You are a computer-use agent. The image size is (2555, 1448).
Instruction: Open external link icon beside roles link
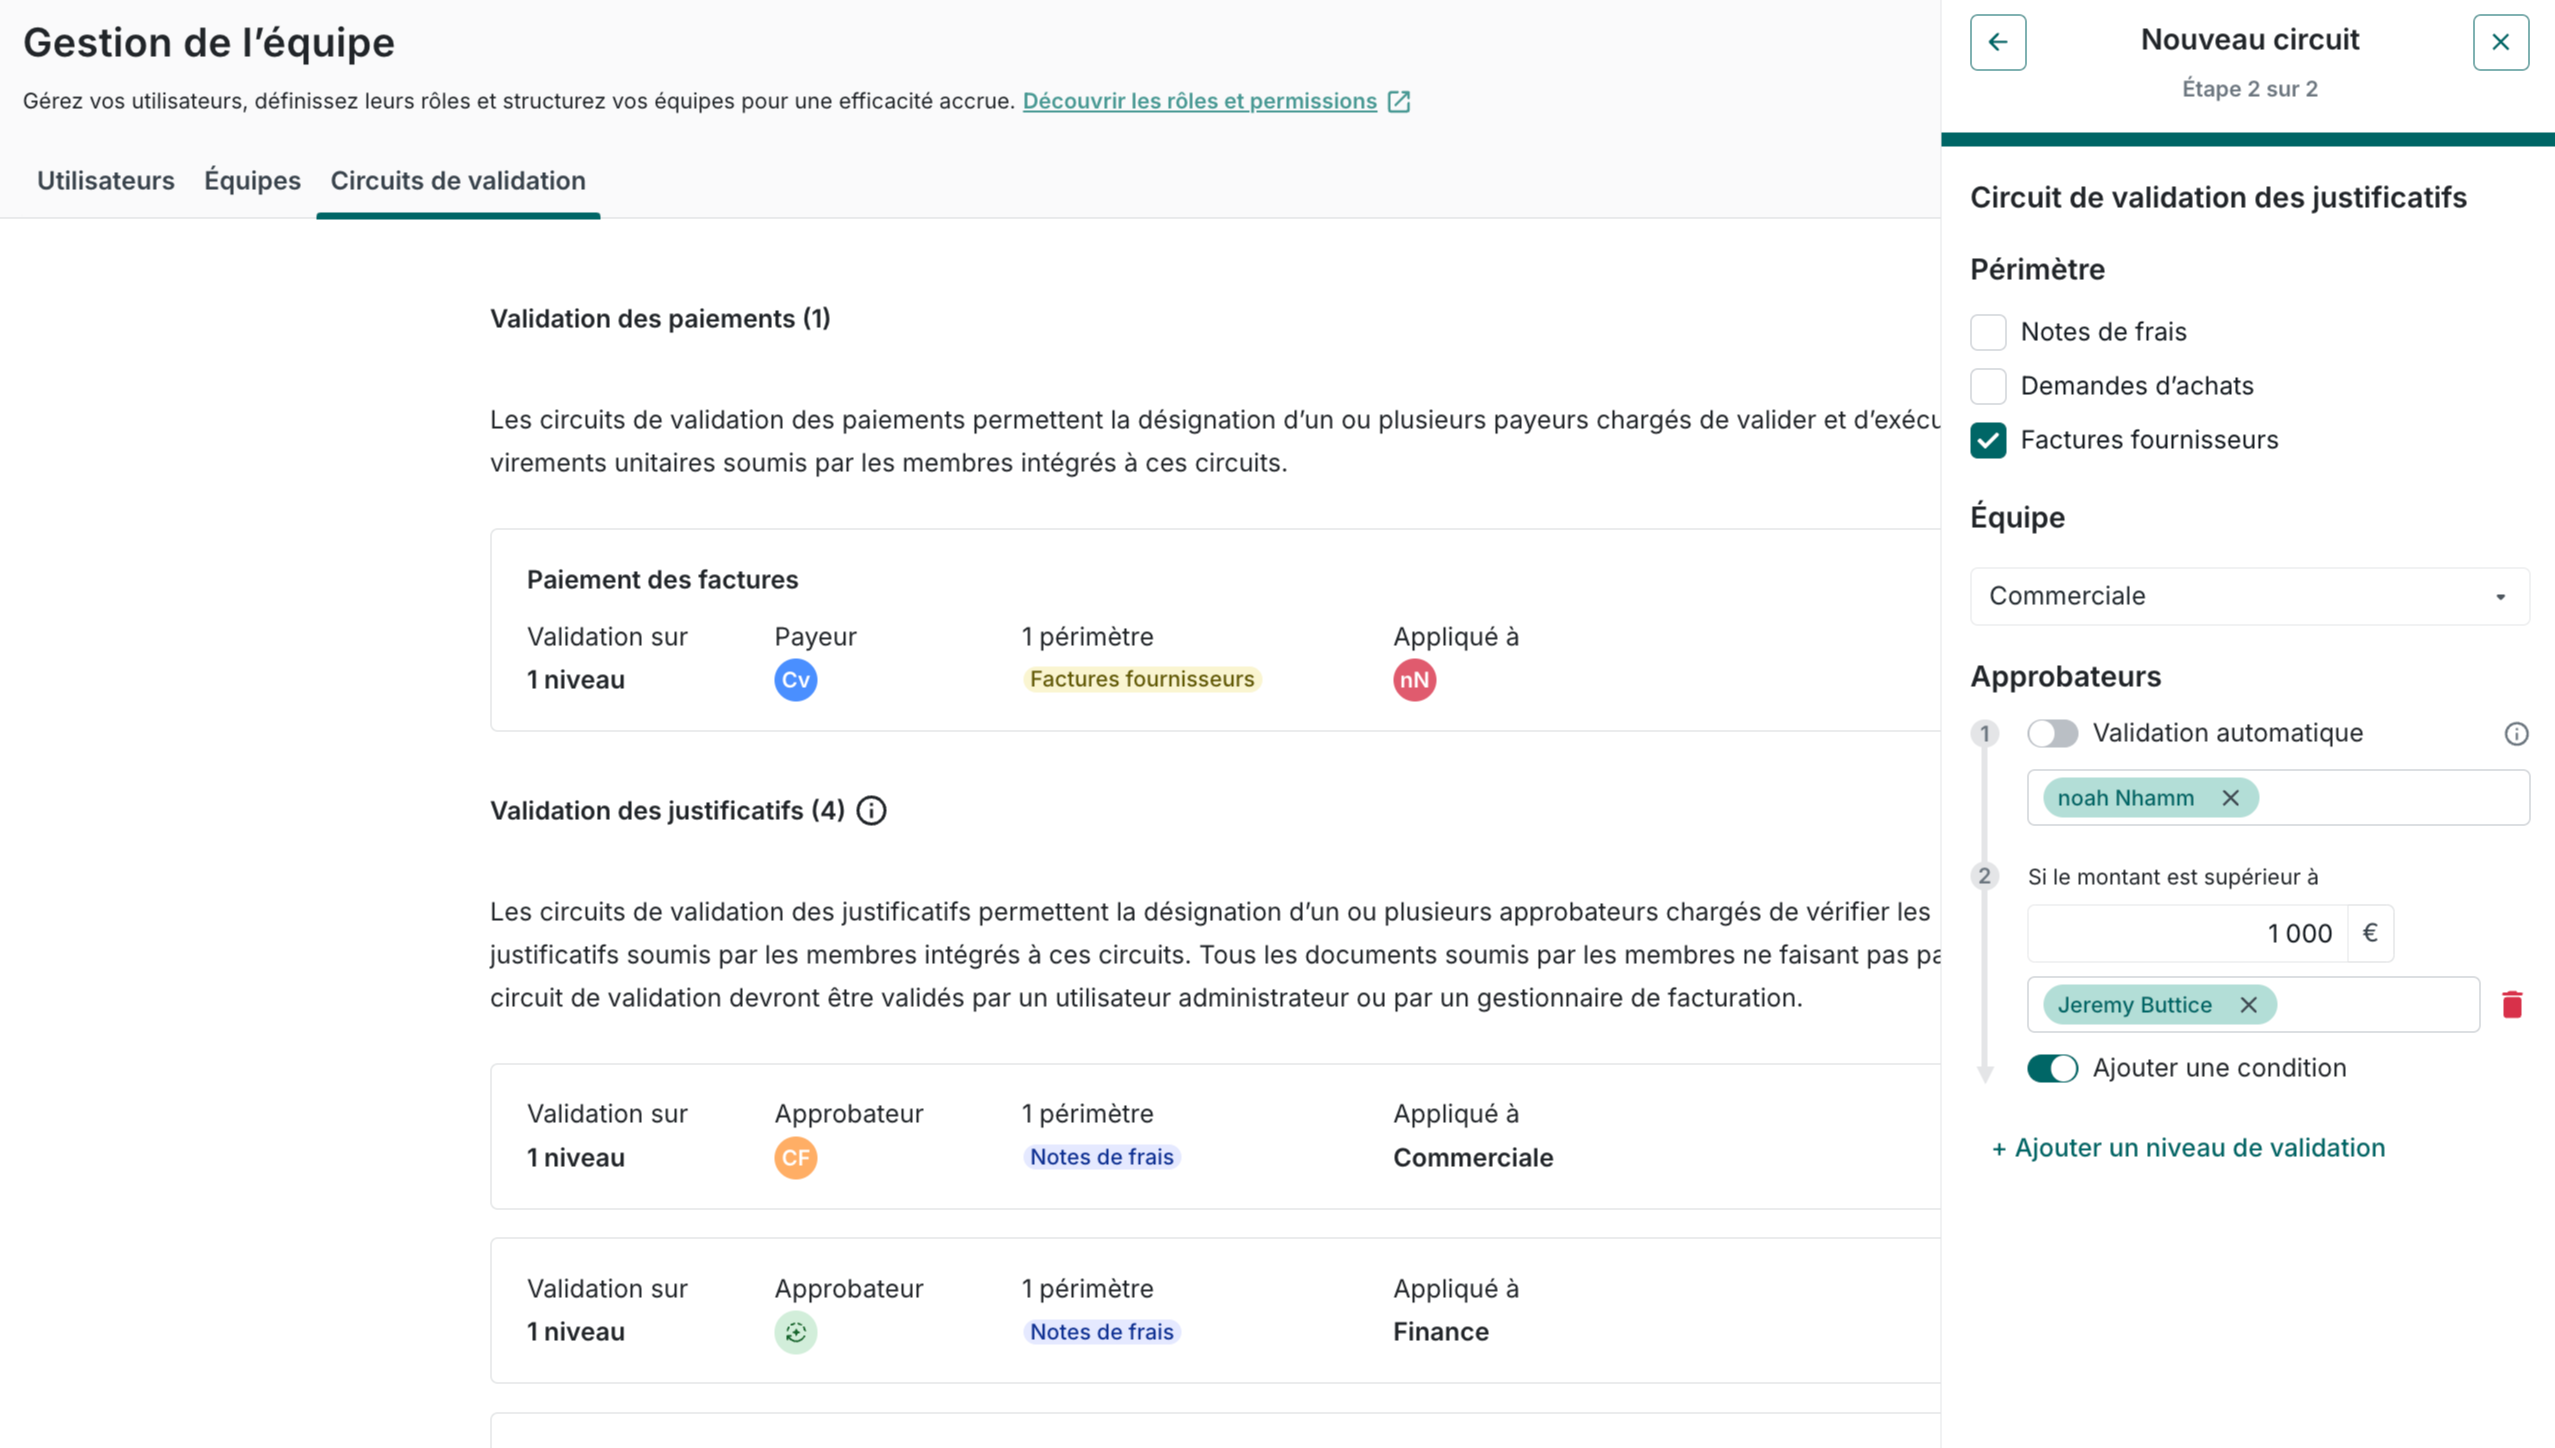(x=1398, y=101)
